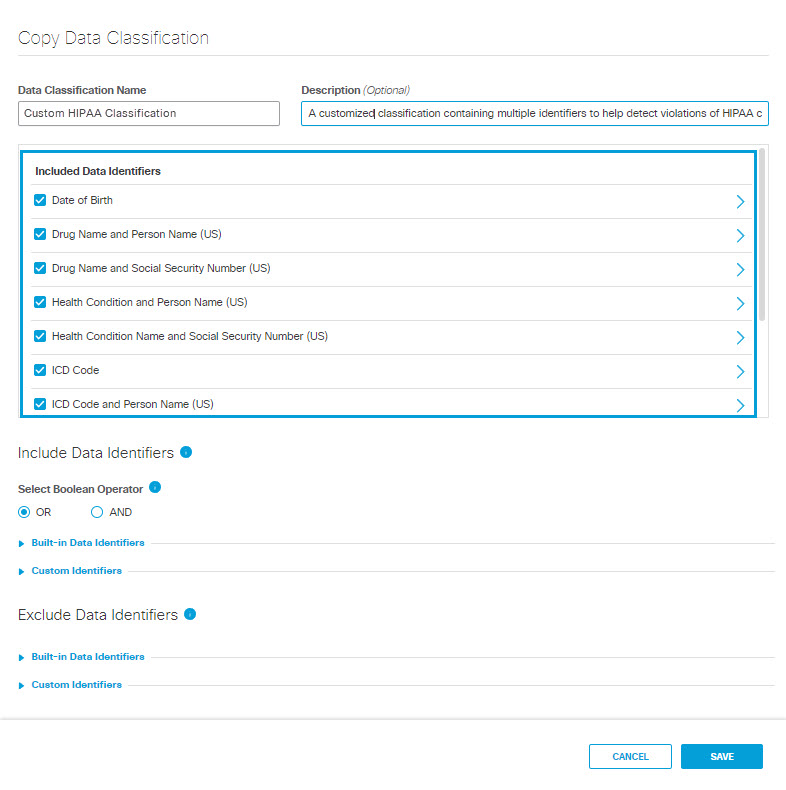Click info icon beside Include Data Identifiers heading
Screen dimensions: 786x790
click(186, 452)
